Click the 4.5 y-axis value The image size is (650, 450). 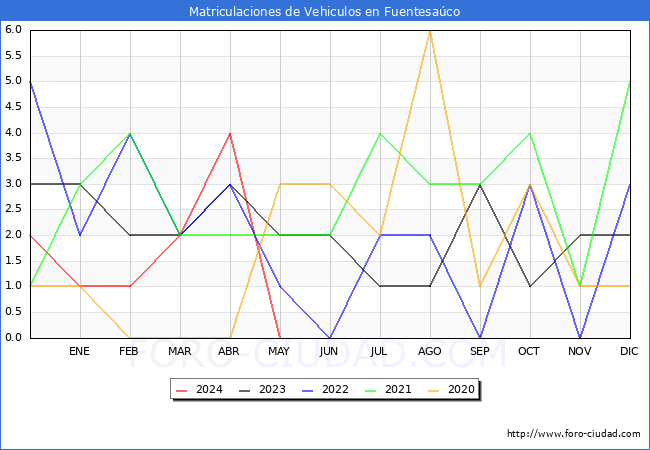[13, 106]
